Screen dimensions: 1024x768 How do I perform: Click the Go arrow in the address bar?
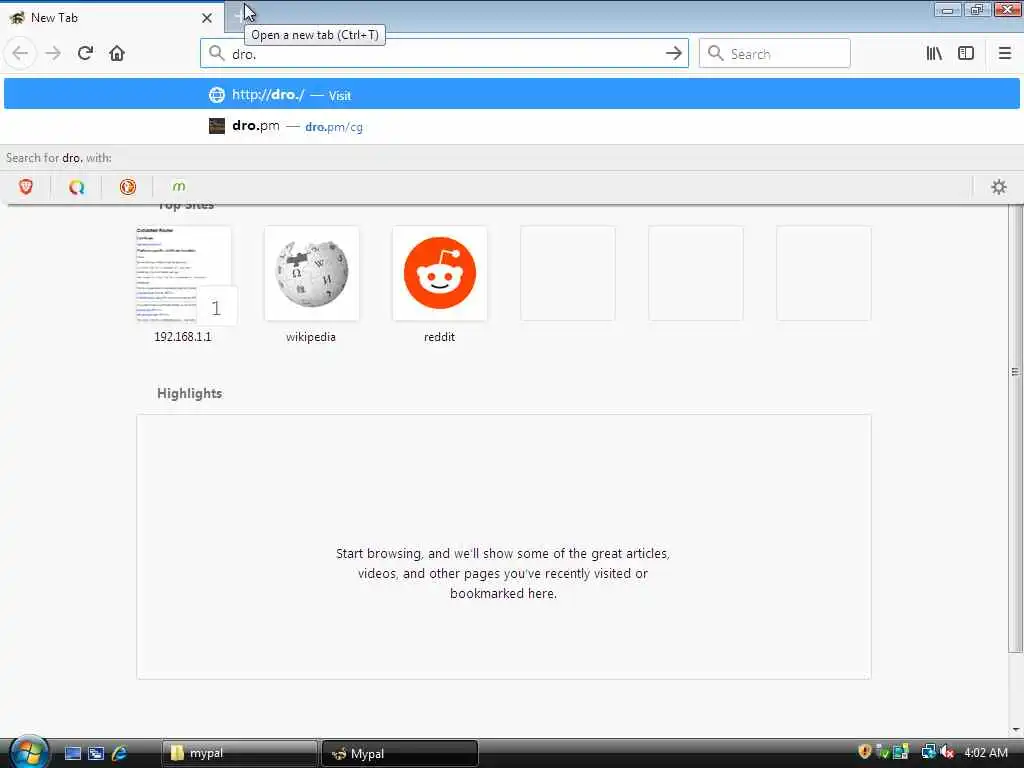(673, 54)
